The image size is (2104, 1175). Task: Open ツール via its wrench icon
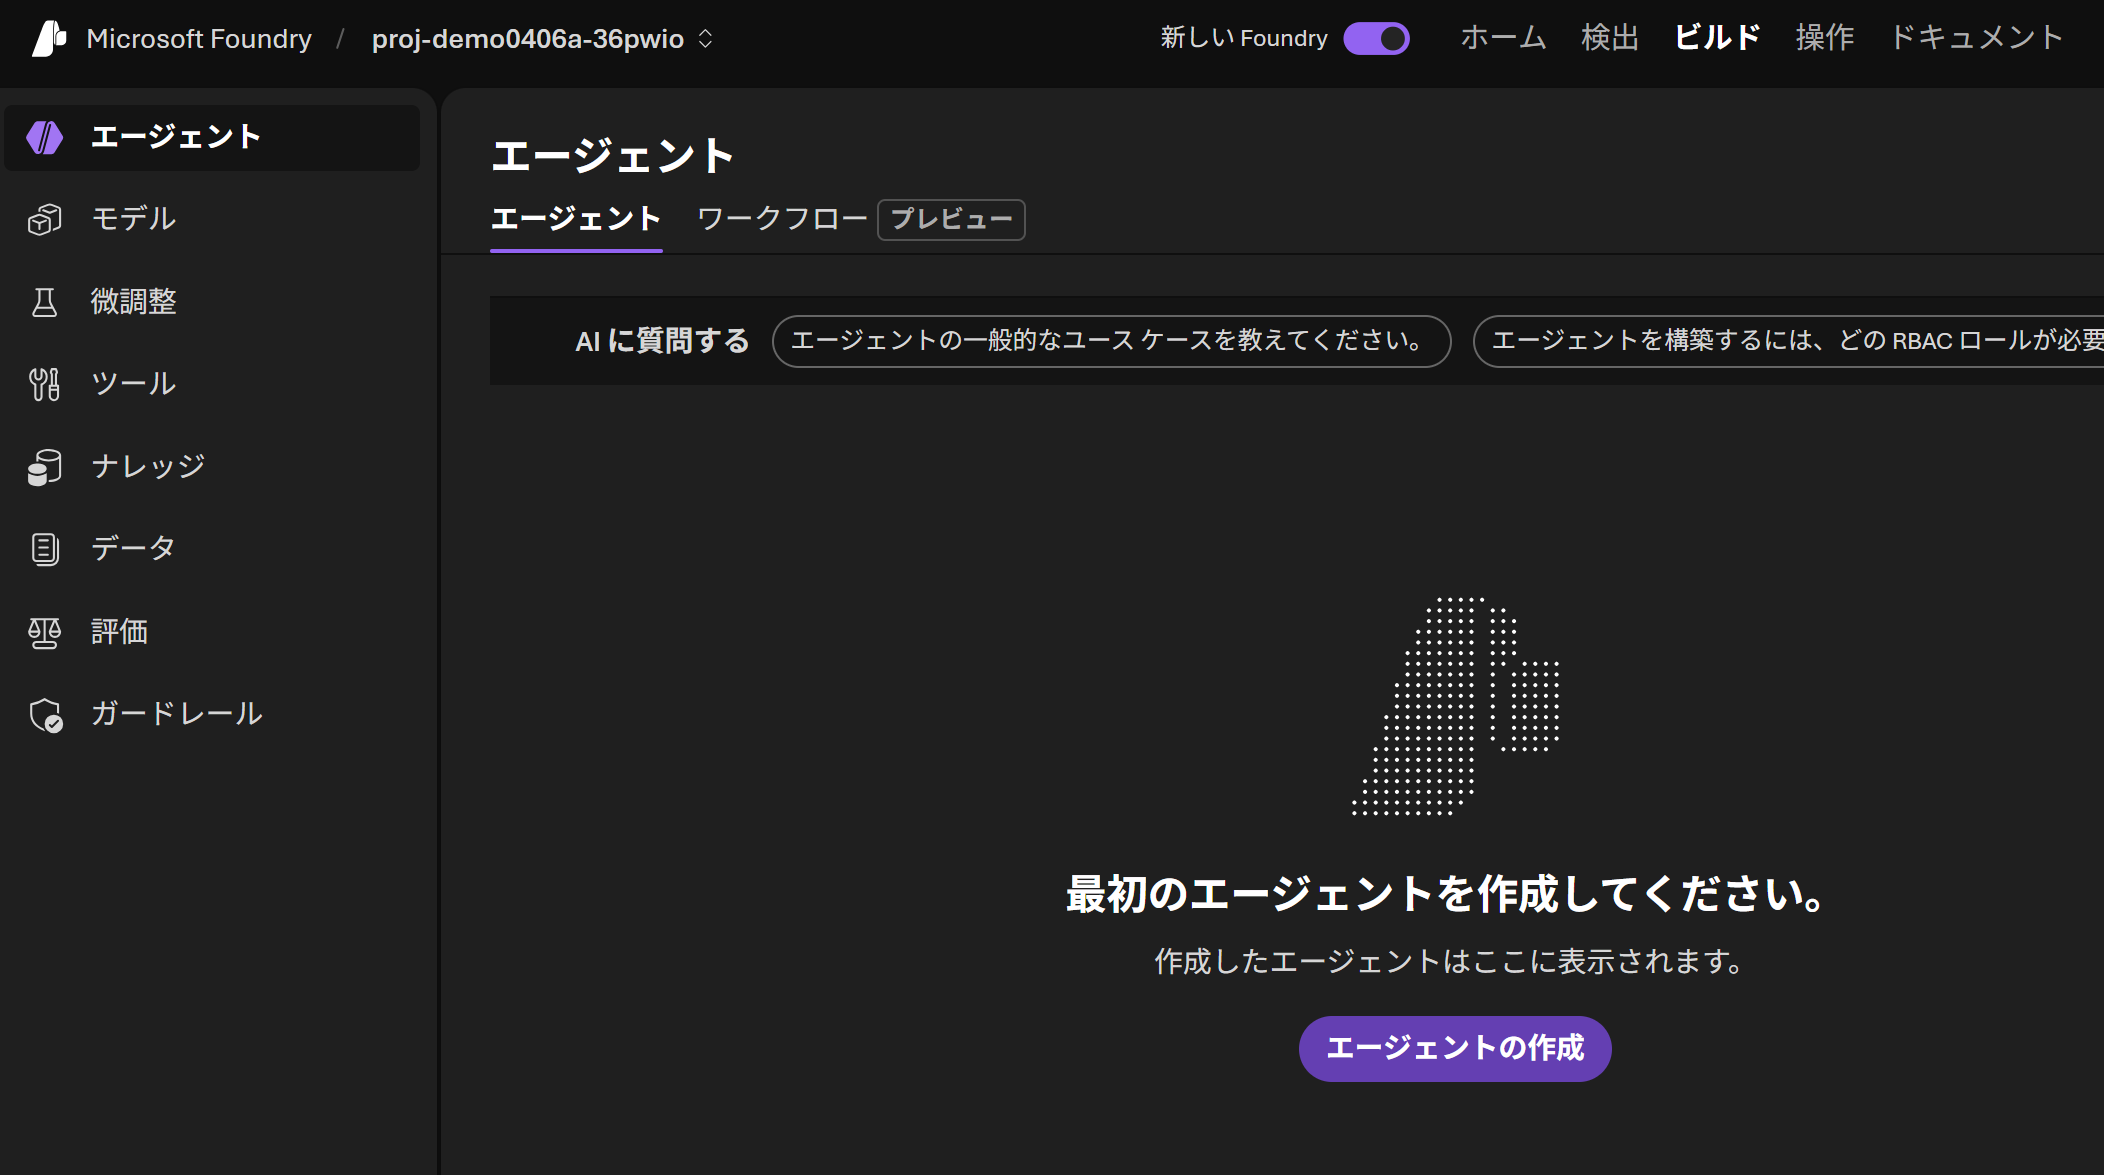point(45,384)
